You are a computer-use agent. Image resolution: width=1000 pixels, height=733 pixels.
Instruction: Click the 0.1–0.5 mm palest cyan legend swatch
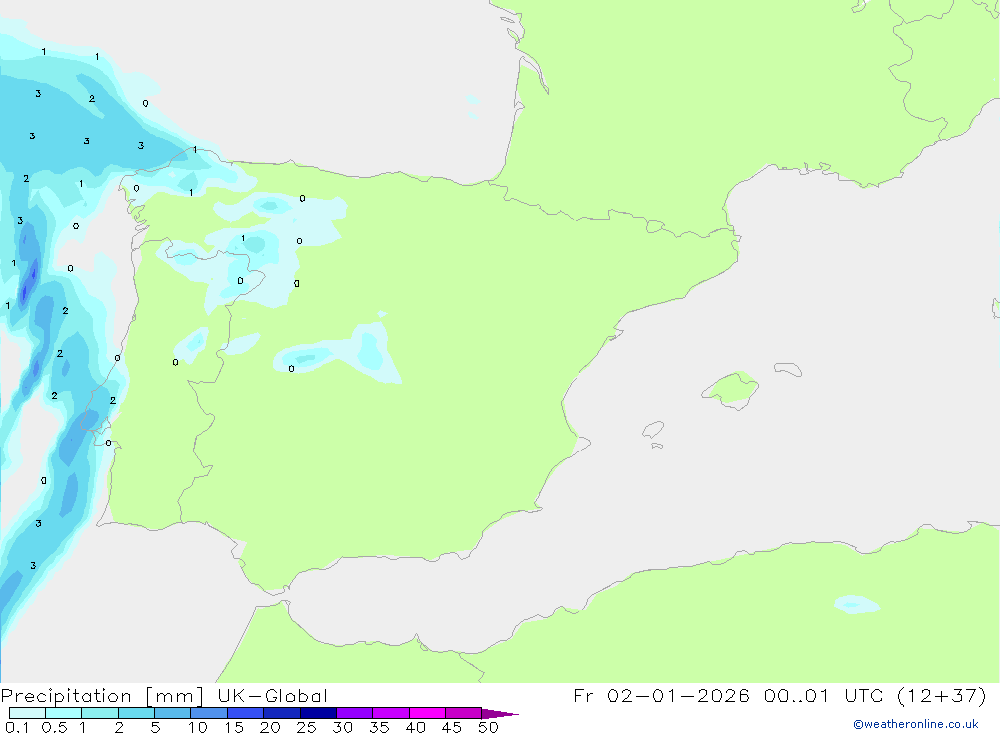[27, 713]
